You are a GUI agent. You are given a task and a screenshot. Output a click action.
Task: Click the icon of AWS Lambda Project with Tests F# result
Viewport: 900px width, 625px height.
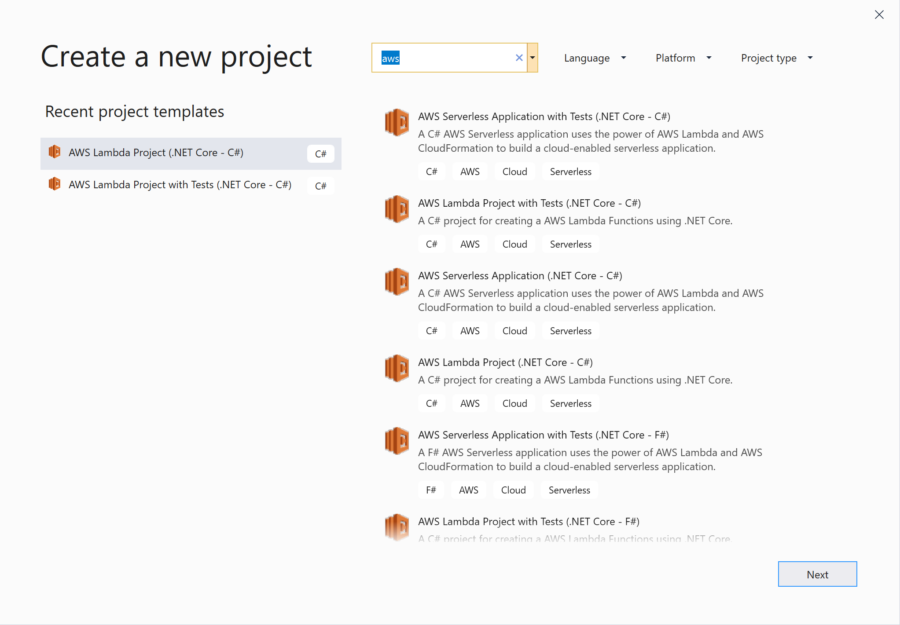(x=397, y=527)
